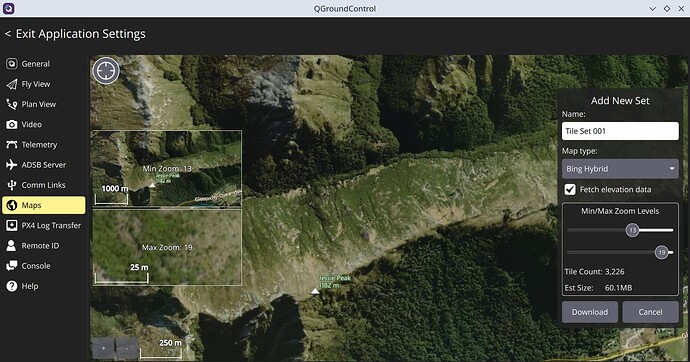Open the Telemetry settings page

(44, 145)
